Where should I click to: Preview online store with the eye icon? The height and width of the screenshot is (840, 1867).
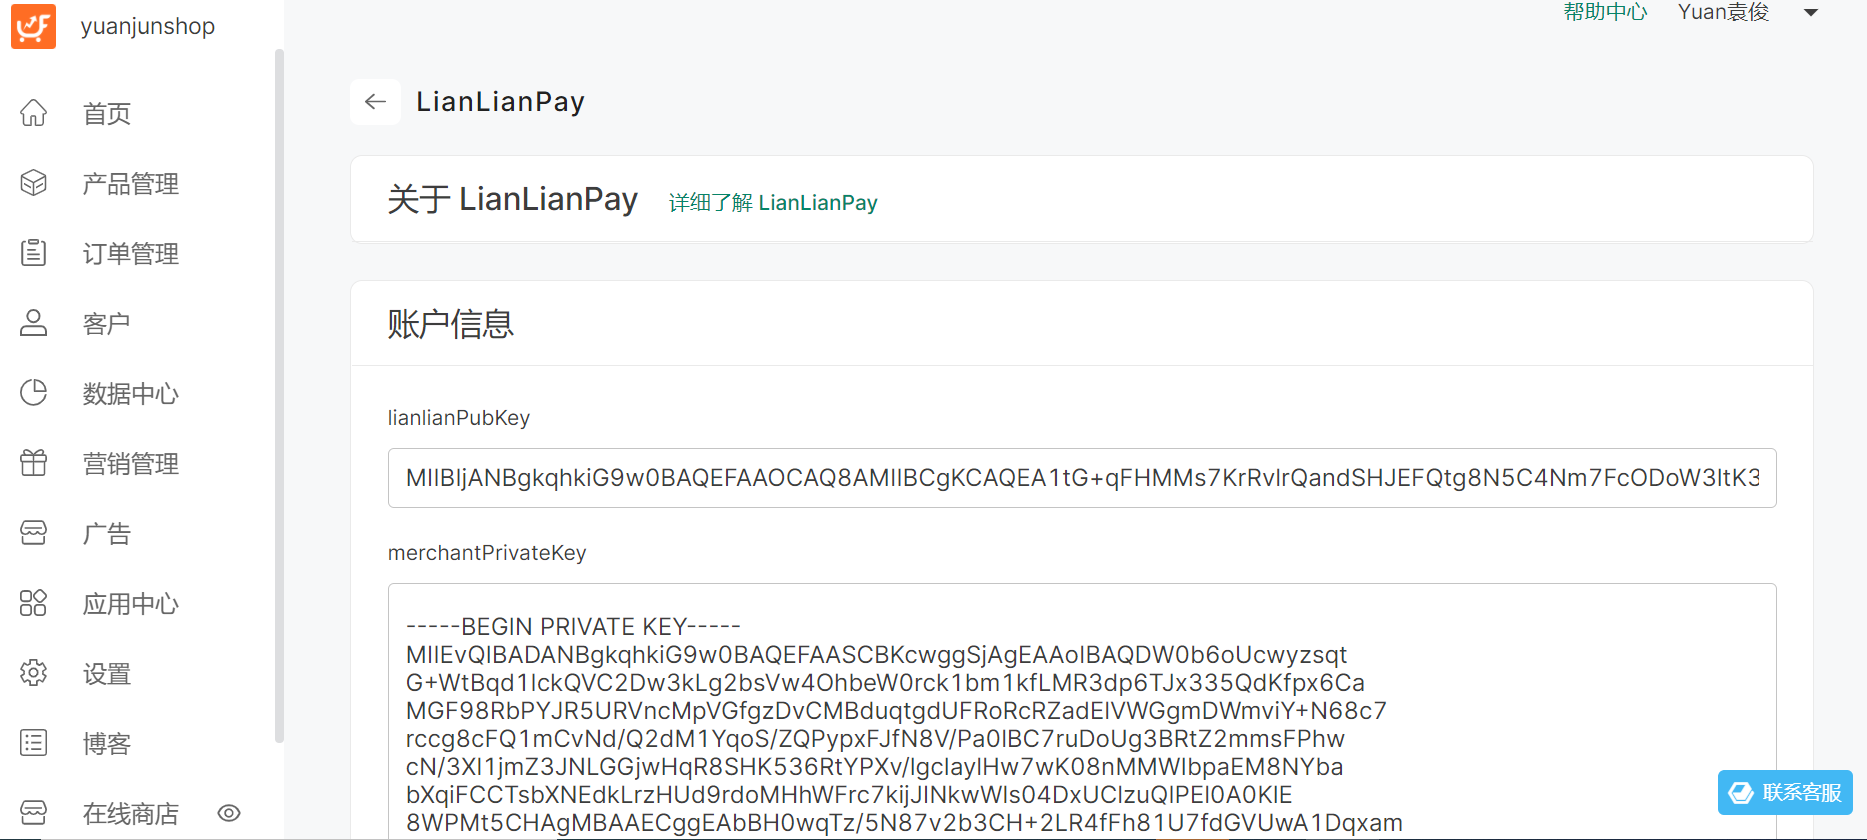(x=229, y=813)
